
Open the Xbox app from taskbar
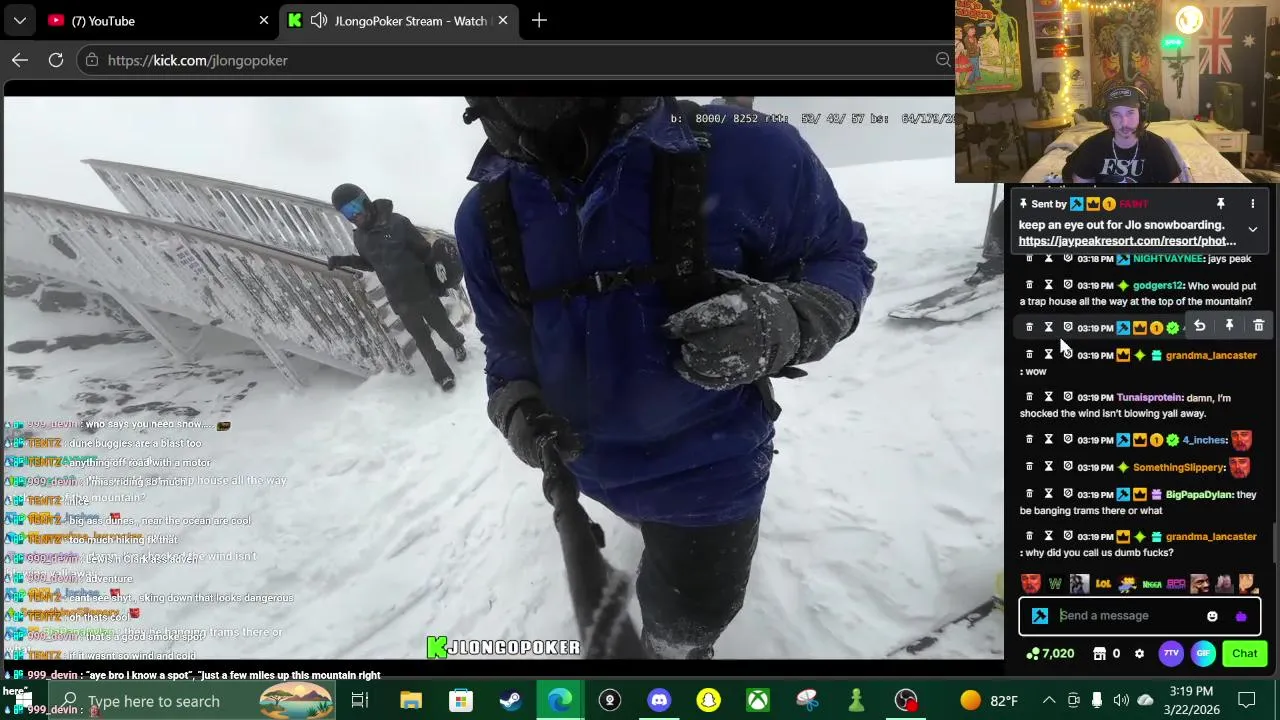[x=758, y=701]
